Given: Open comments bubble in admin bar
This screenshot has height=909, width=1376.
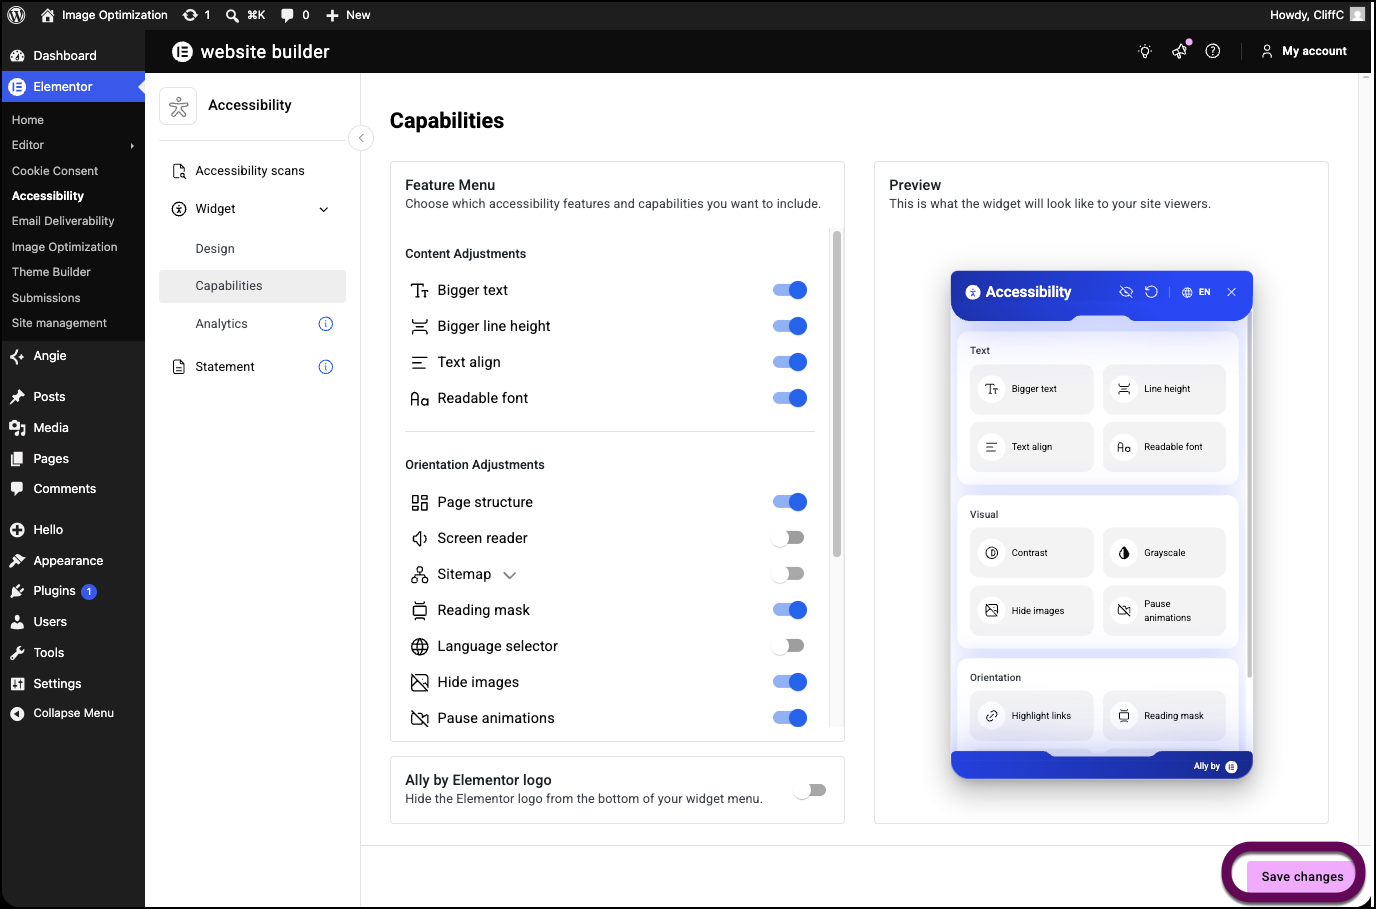Looking at the screenshot, I should click(288, 15).
